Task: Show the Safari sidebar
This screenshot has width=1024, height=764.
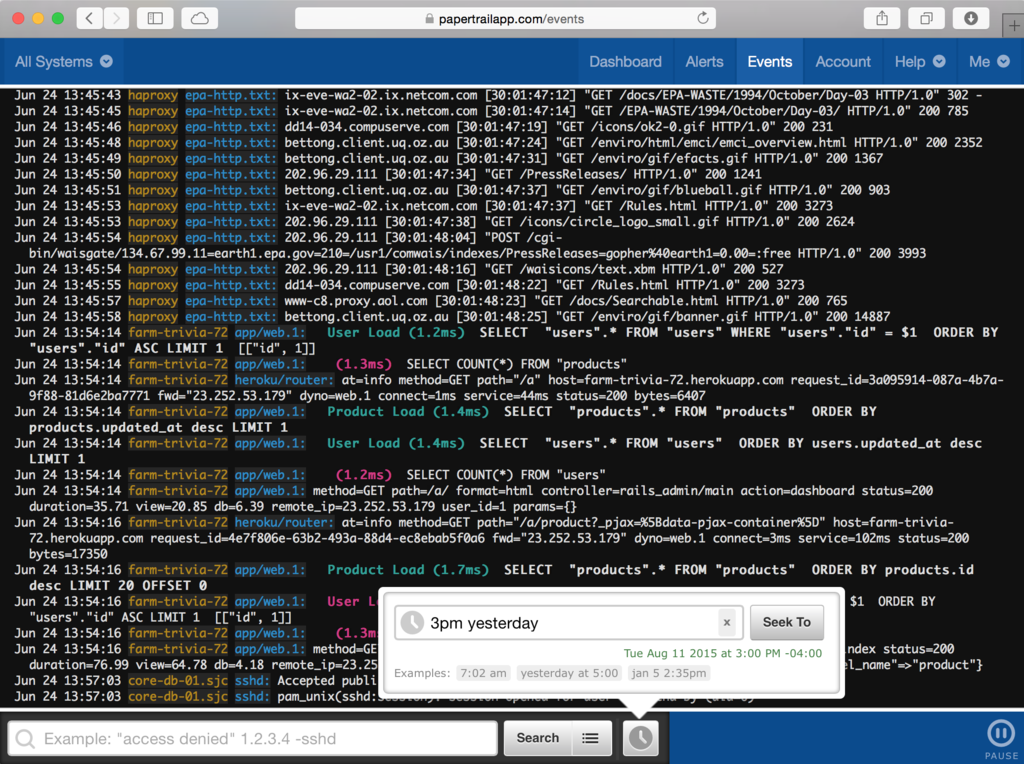Action: pyautogui.click(x=155, y=18)
